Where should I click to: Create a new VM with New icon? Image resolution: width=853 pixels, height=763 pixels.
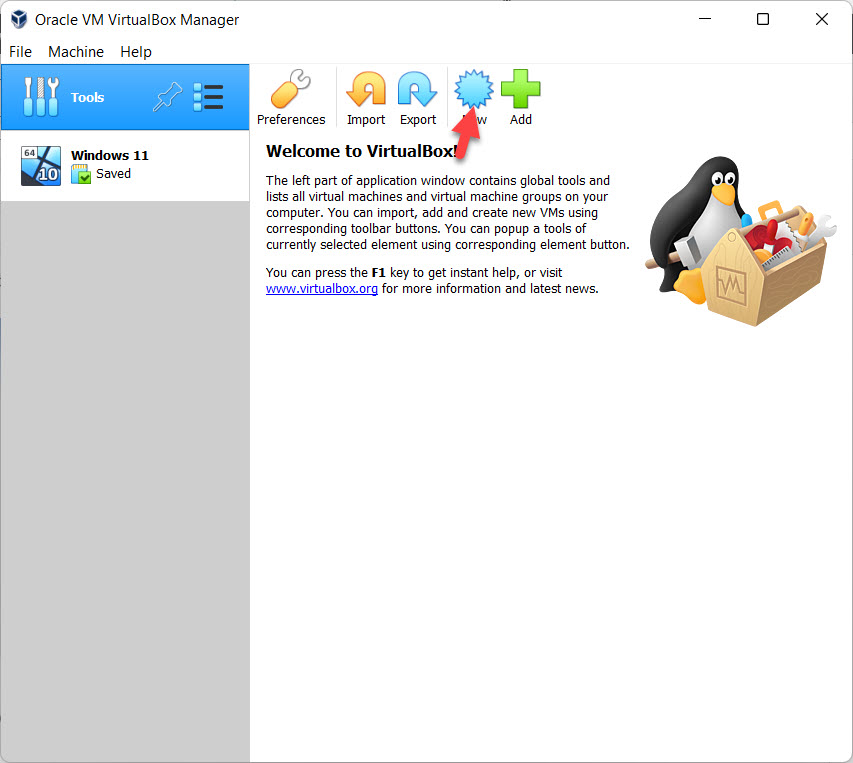pos(473,89)
